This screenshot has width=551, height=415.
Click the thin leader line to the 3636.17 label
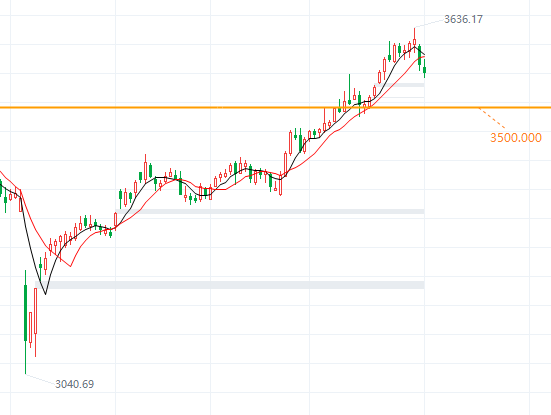pos(429,23)
